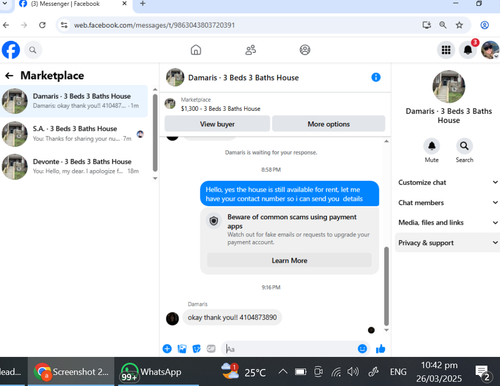Click the Facebook search magnifier icon
Screen dimensions: 500x386
(x=32, y=50)
